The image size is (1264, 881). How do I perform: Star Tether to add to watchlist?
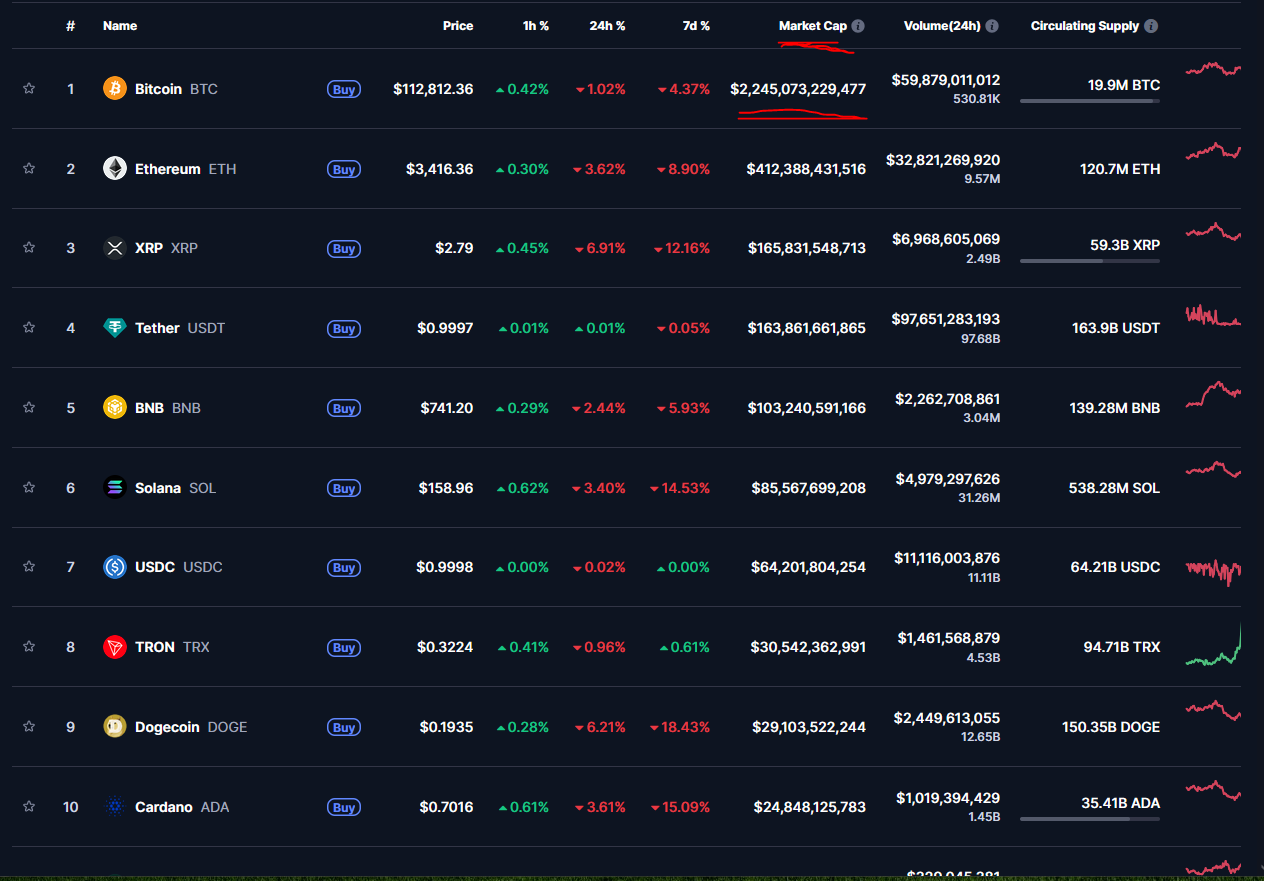(29, 328)
